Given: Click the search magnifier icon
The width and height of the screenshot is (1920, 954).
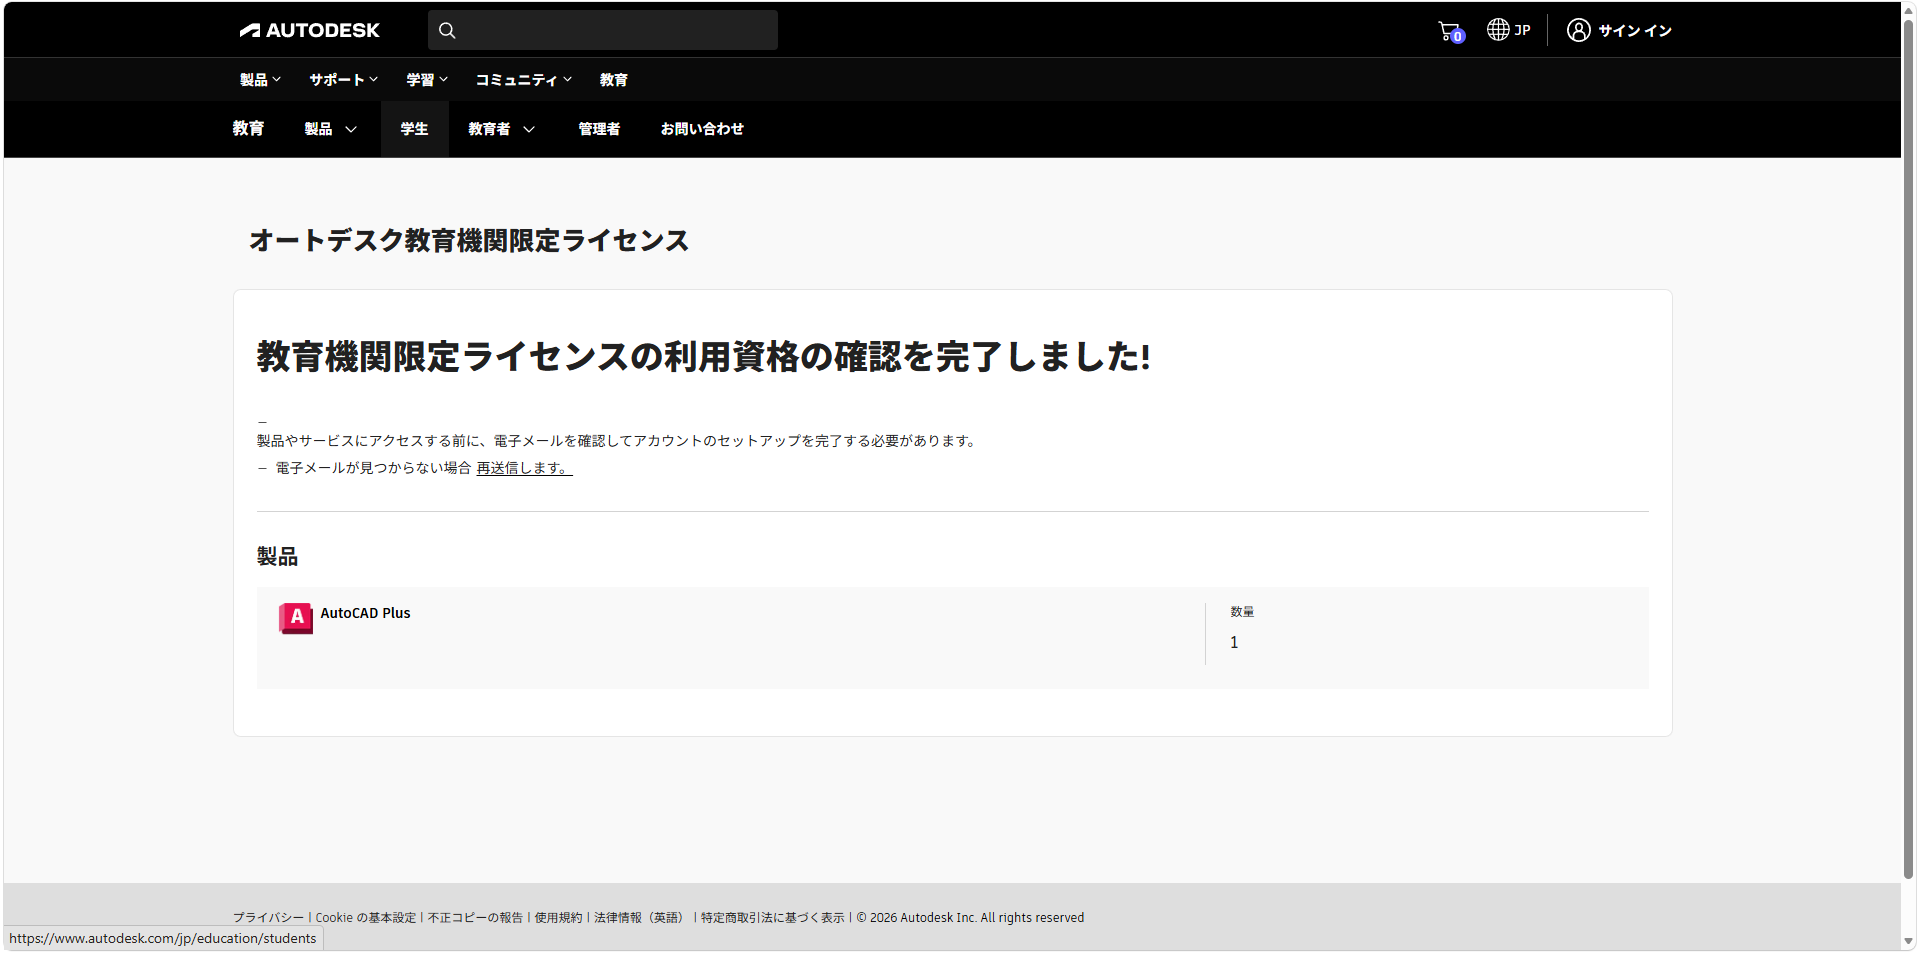Looking at the screenshot, I should pos(447,30).
